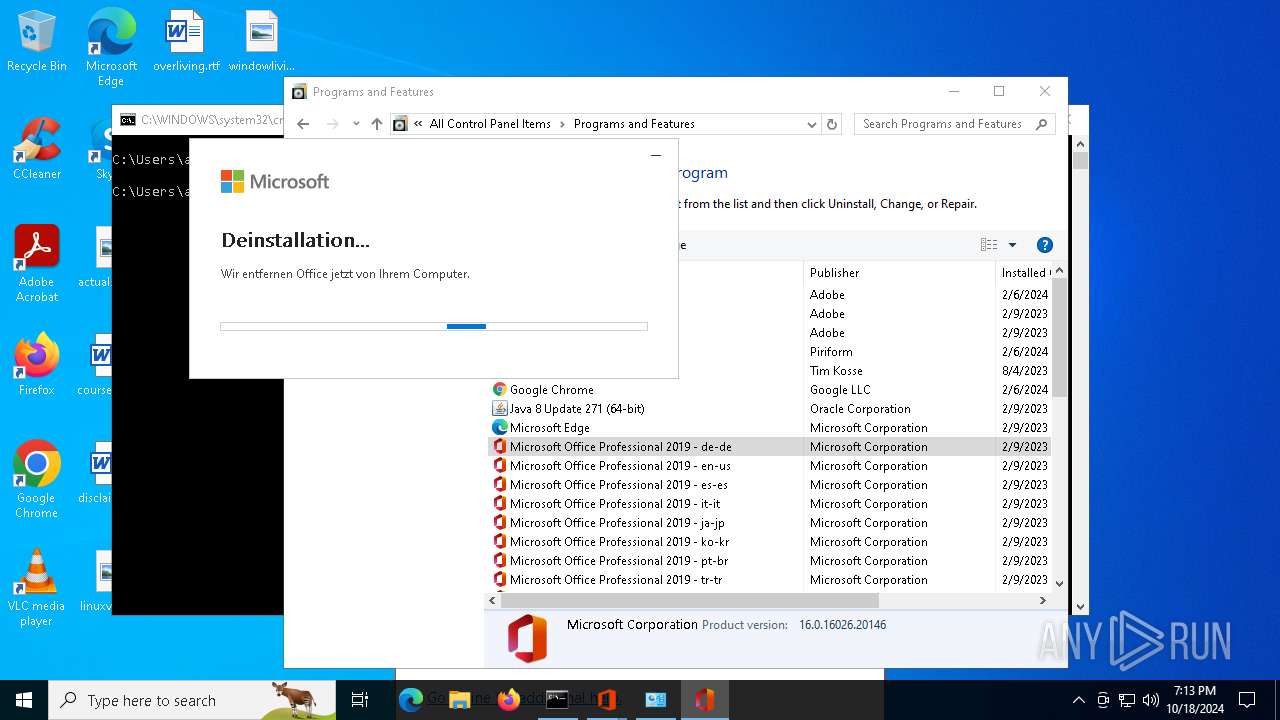This screenshot has width=1280, height=720.
Task: Click the Tim Kosse publisher cell
Action: pos(836,371)
